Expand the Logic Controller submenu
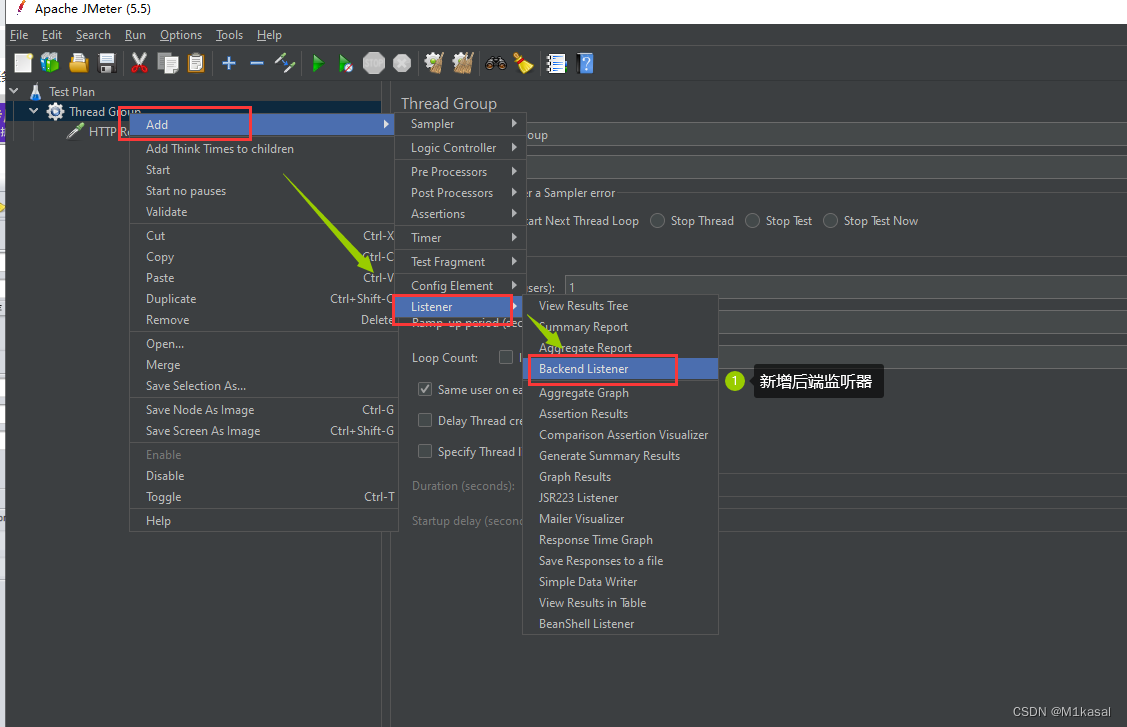This screenshot has height=727, width=1127. coord(460,147)
